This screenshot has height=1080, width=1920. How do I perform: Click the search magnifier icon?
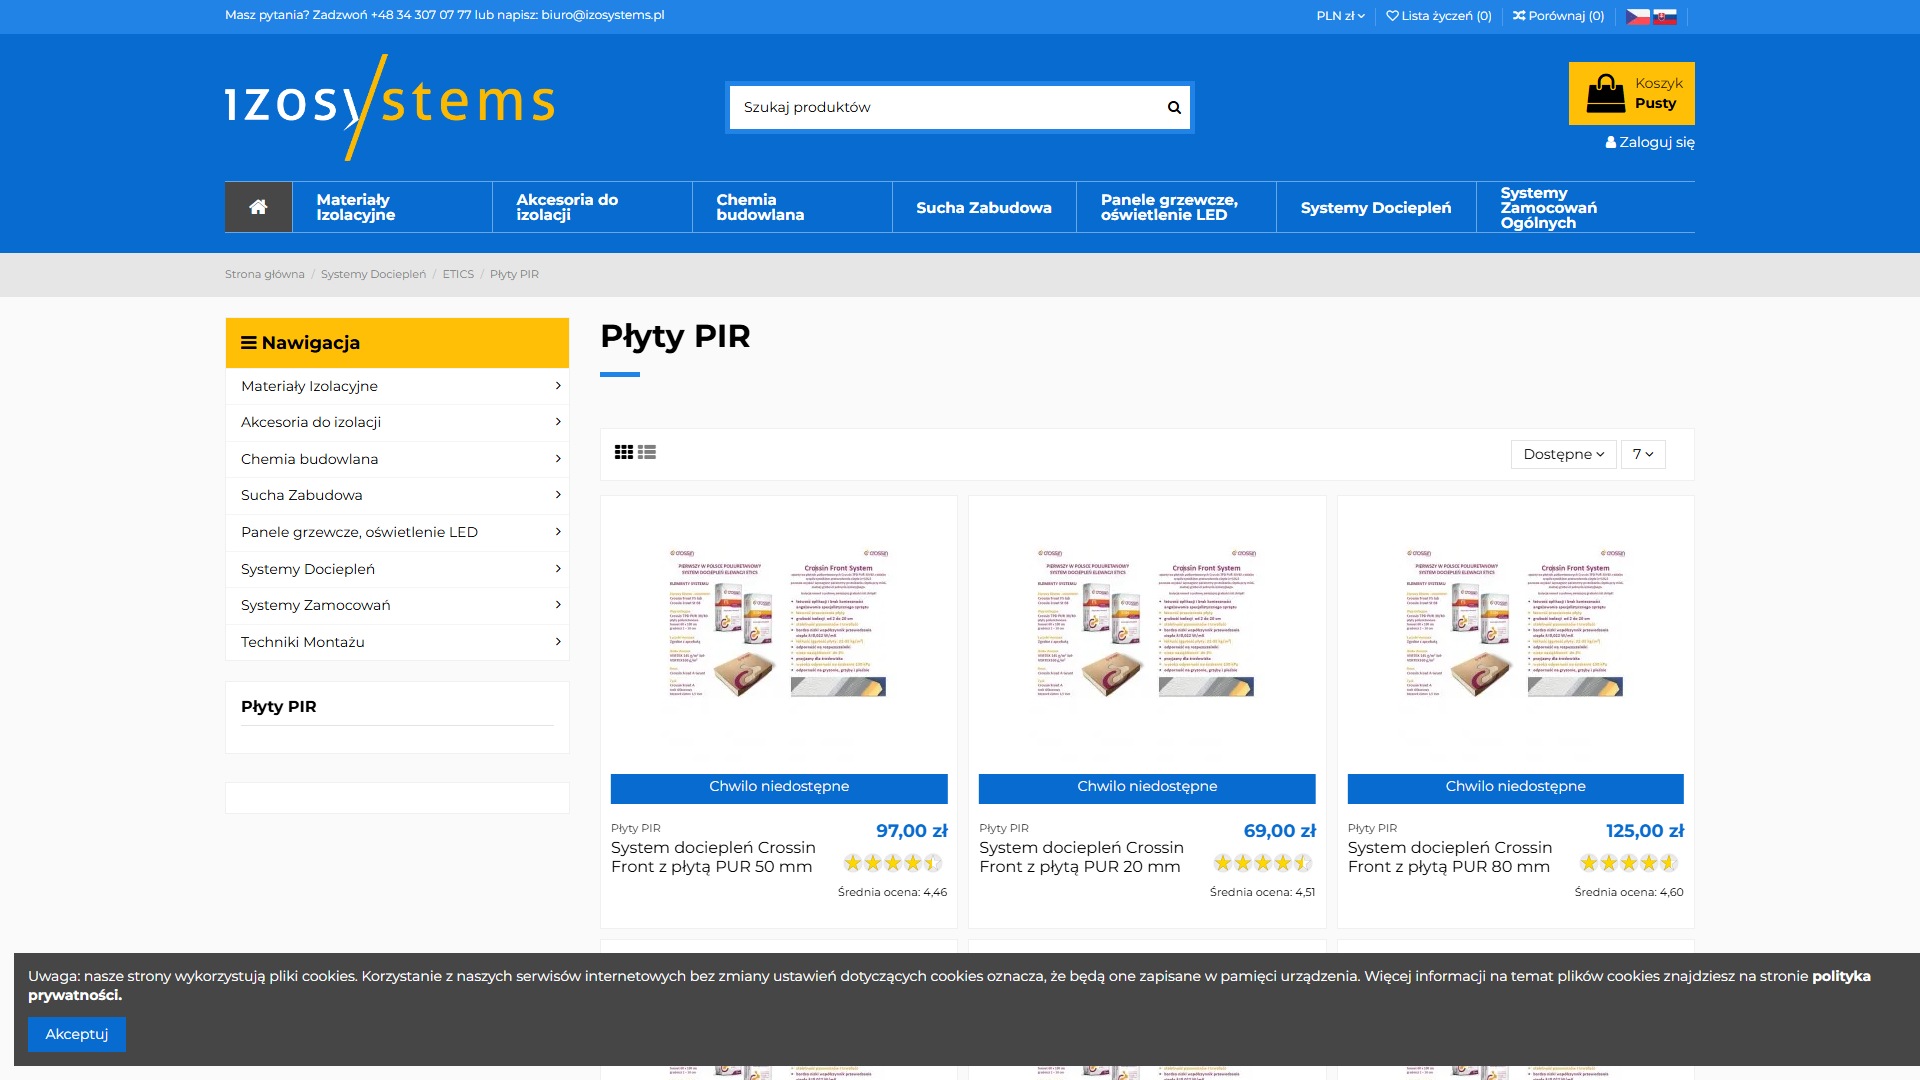(x=1174, y=107)
